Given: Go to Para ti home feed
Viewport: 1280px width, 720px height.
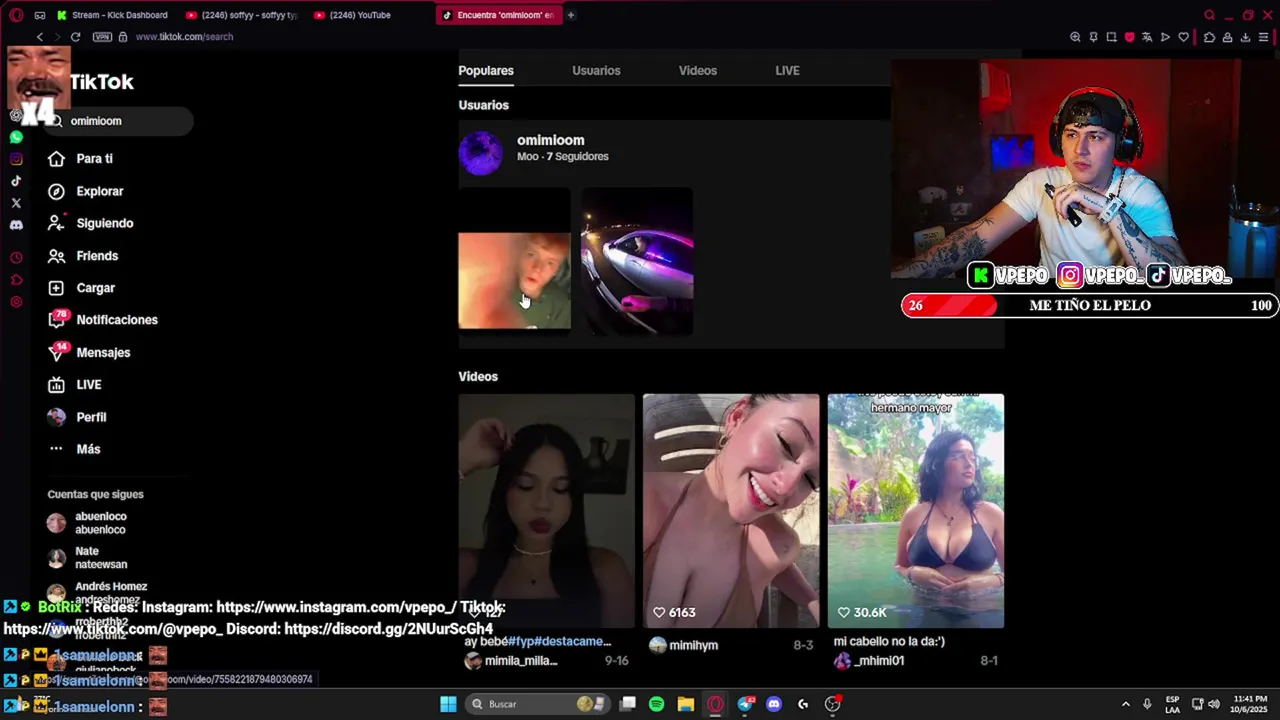Looking at the screenshot, I should tap(95, 159).
